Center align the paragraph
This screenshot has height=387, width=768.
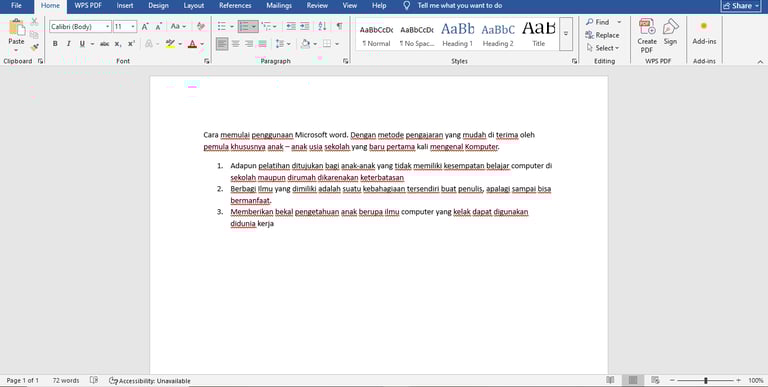(x=236, y=44)
